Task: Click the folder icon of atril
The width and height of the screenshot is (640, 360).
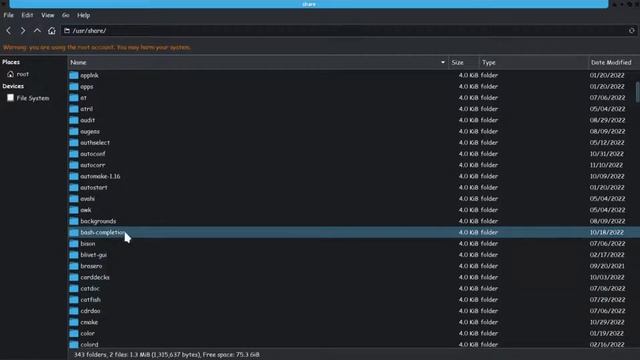Action: [73, 109]
